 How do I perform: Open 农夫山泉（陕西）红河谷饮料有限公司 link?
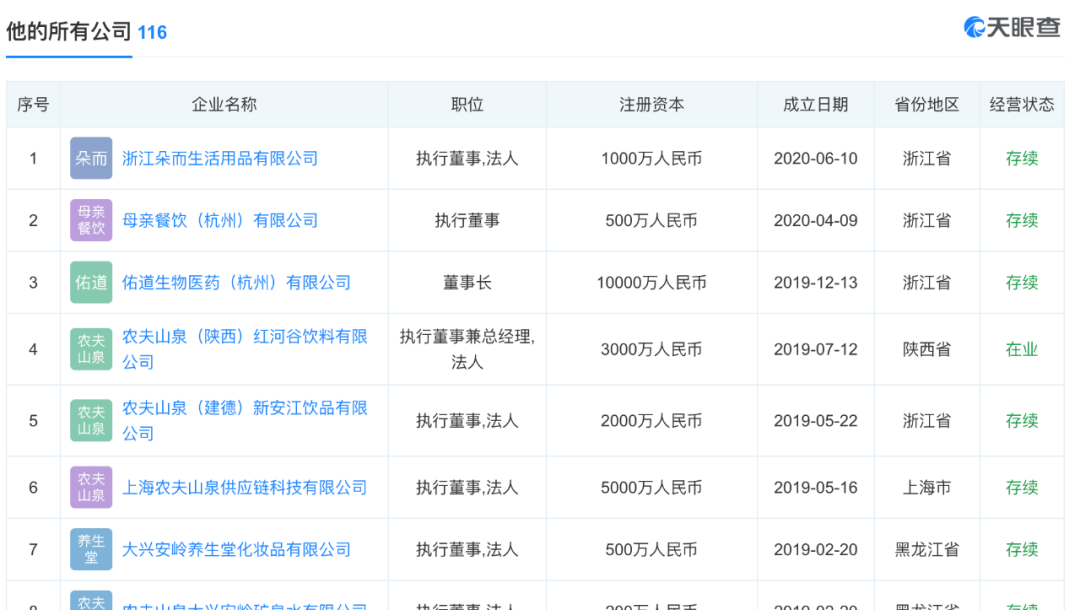click(x=245, y=349)
